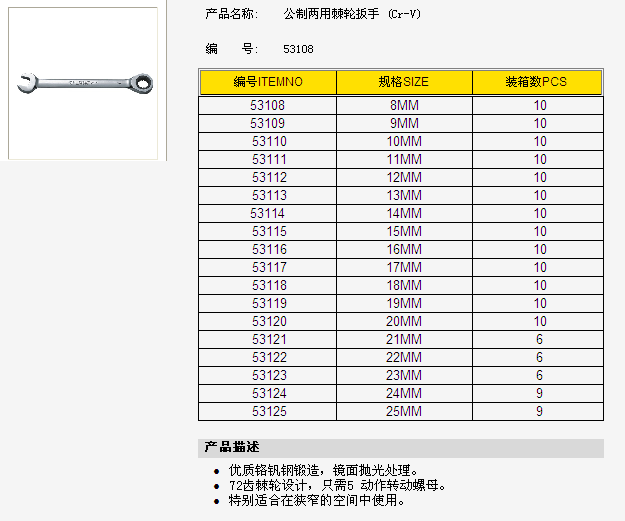Click item number 53112 cell

(x=268, y=177)
